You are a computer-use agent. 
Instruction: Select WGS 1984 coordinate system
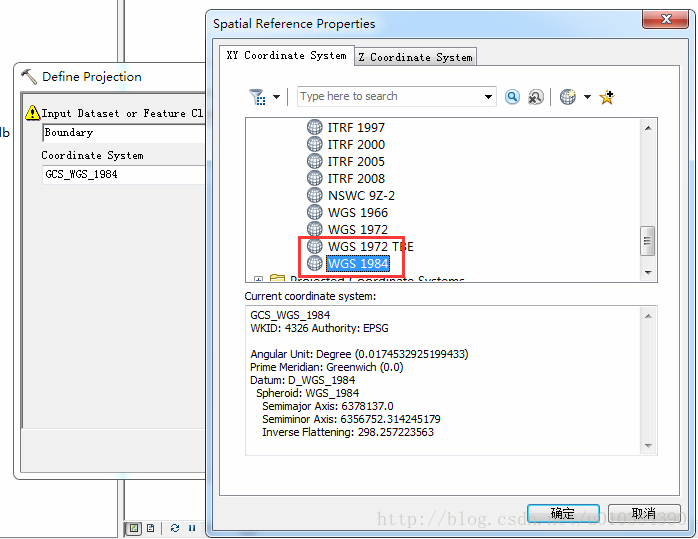coord(358,263)
